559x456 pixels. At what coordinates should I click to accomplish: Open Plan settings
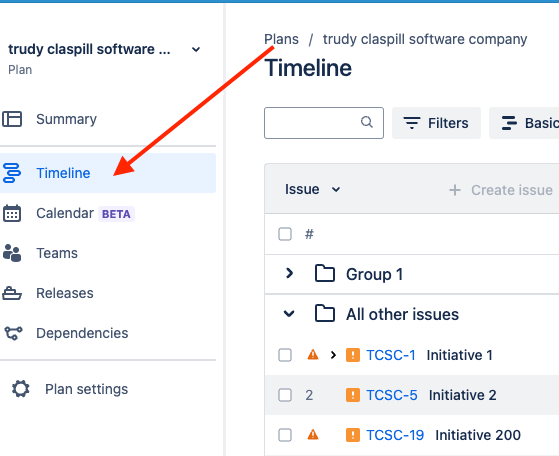point(107,389)
